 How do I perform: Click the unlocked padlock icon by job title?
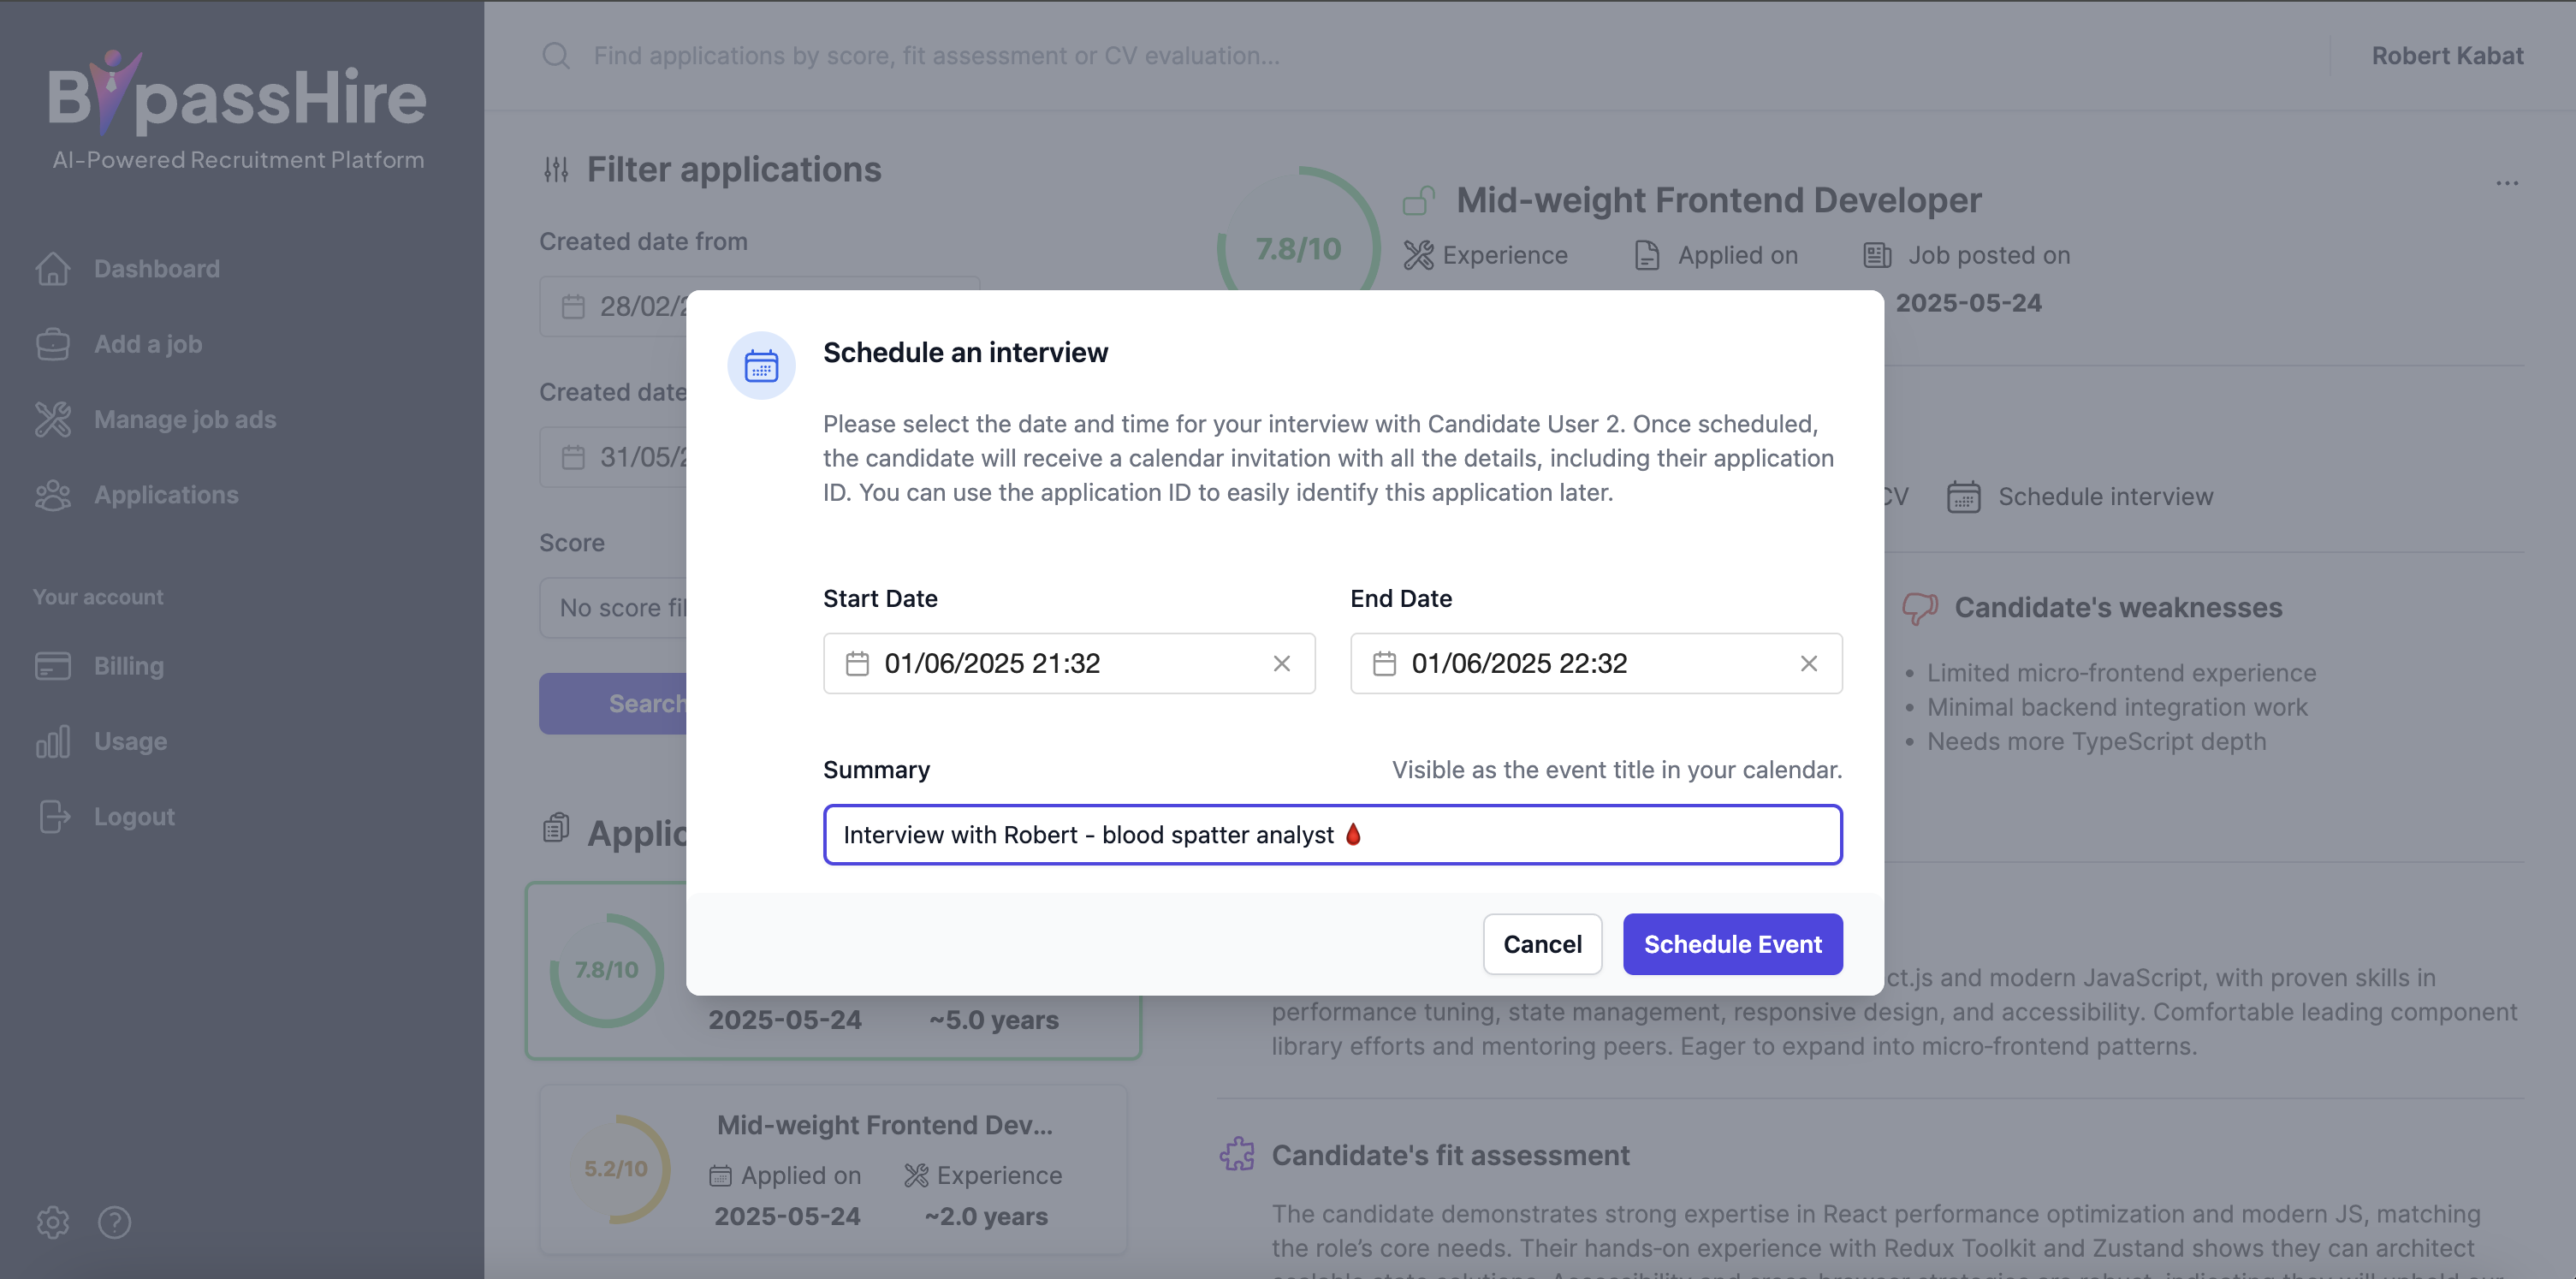(1418, 201)
